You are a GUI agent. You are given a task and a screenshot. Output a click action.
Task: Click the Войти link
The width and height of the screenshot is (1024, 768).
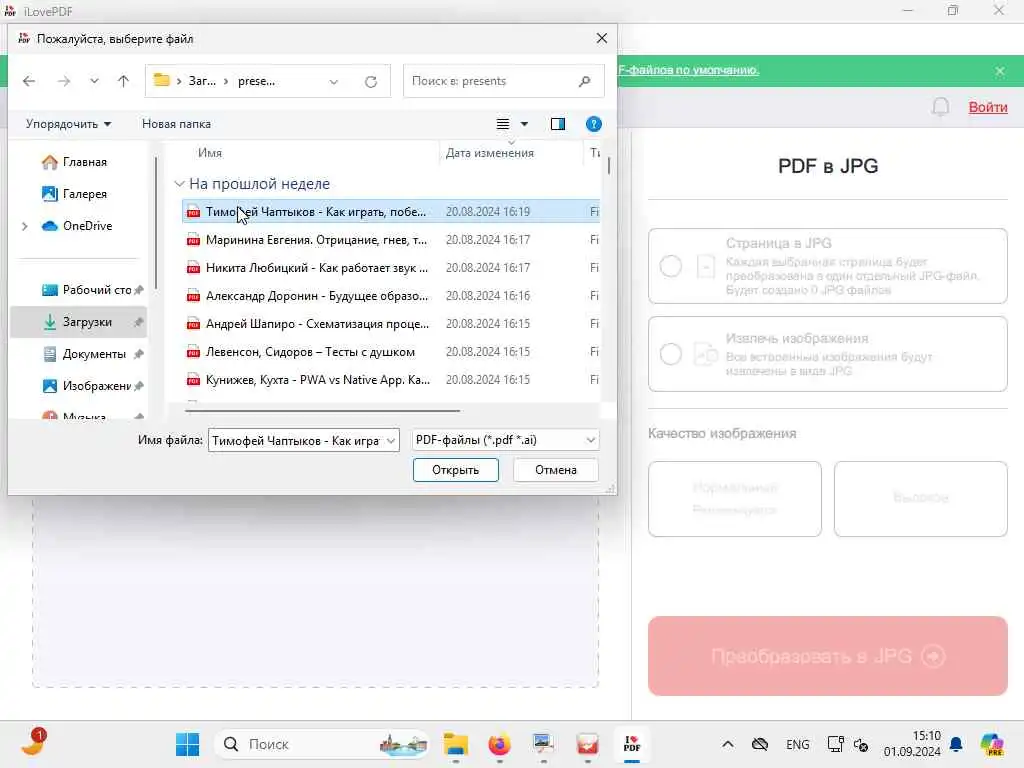tap(987, 107)
